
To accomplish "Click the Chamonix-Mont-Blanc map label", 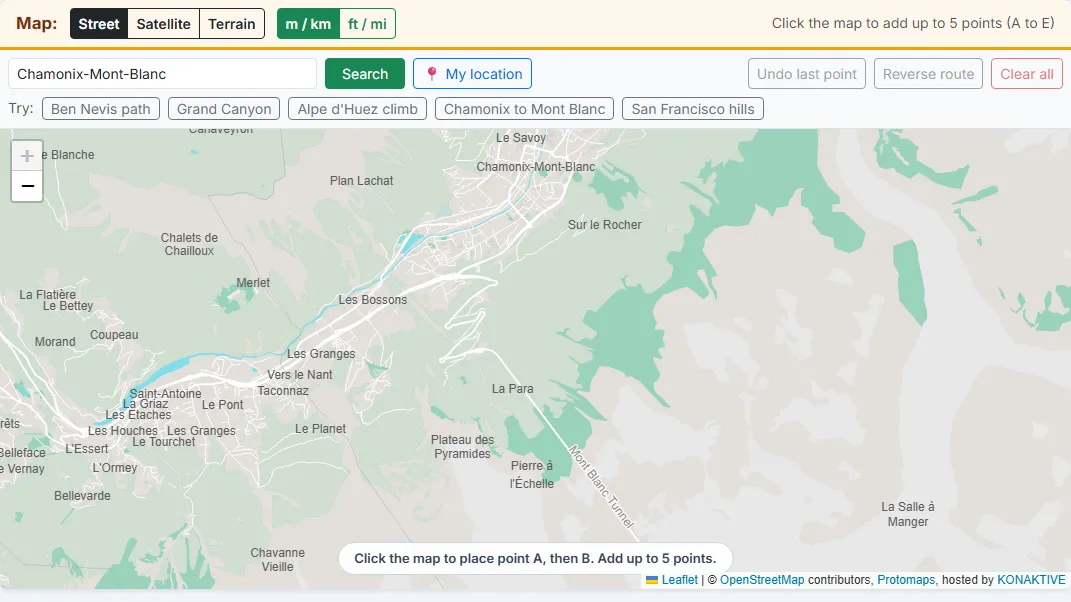I will (x=536, y=167).
